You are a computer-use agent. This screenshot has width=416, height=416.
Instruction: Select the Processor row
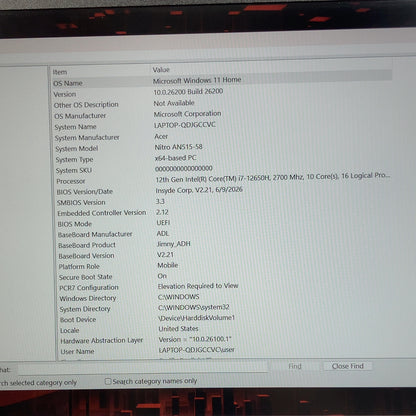point(222,178)
